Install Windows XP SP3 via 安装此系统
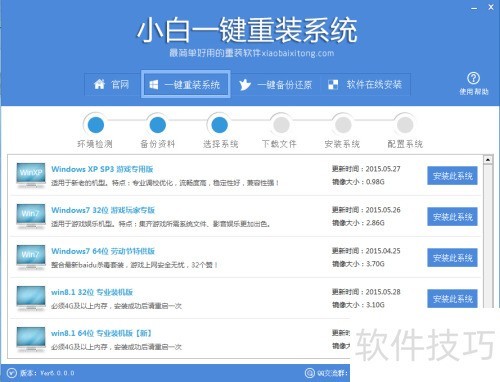The height and width of the screenshot is (382, 500). (452, 176)
